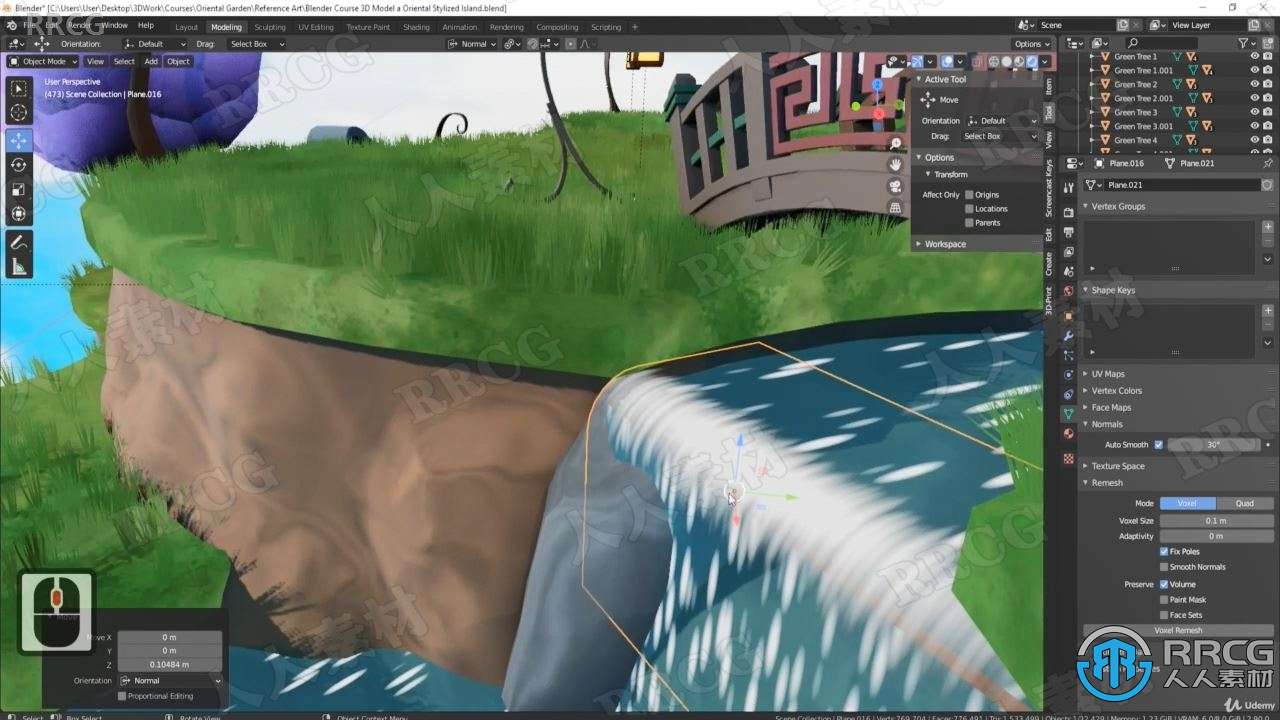Image resolution: width=1280 pixels, height=720 pixels.
Task: Select the Transform tool
Action: [19, 213]
